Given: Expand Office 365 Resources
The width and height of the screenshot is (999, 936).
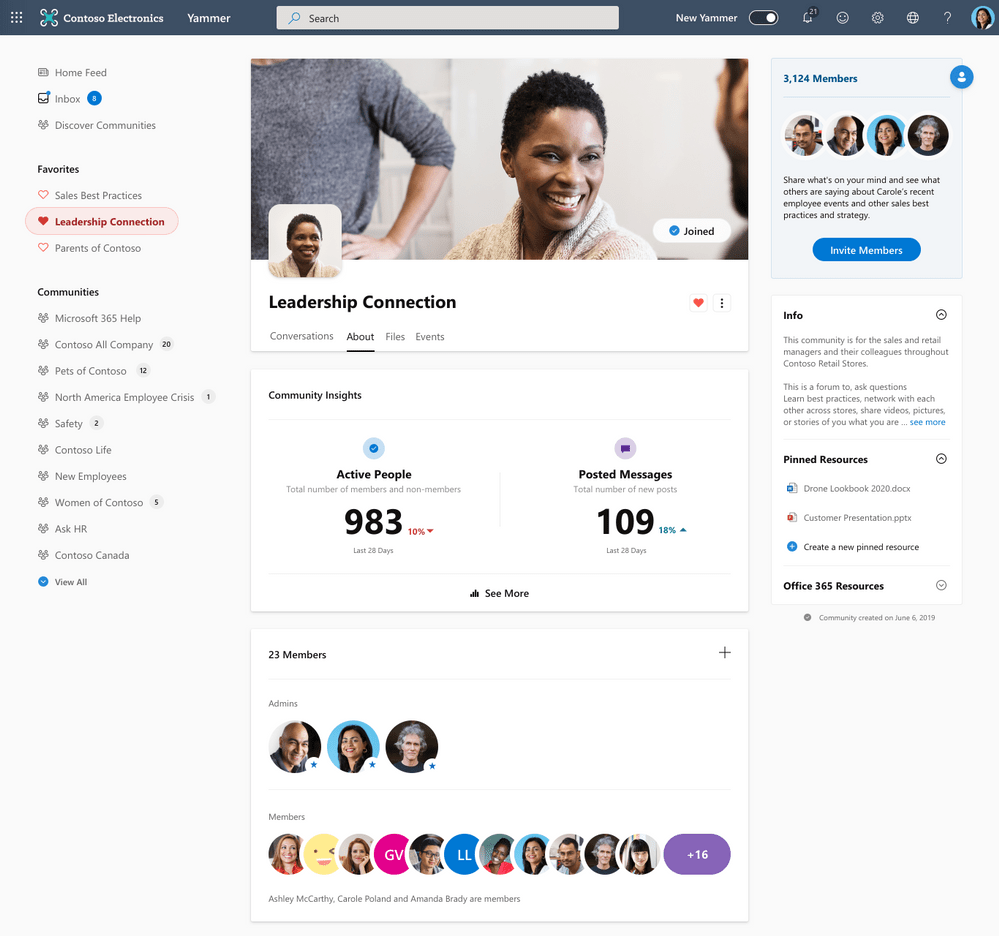Looking at the screenshot, I should click(941, 585).
